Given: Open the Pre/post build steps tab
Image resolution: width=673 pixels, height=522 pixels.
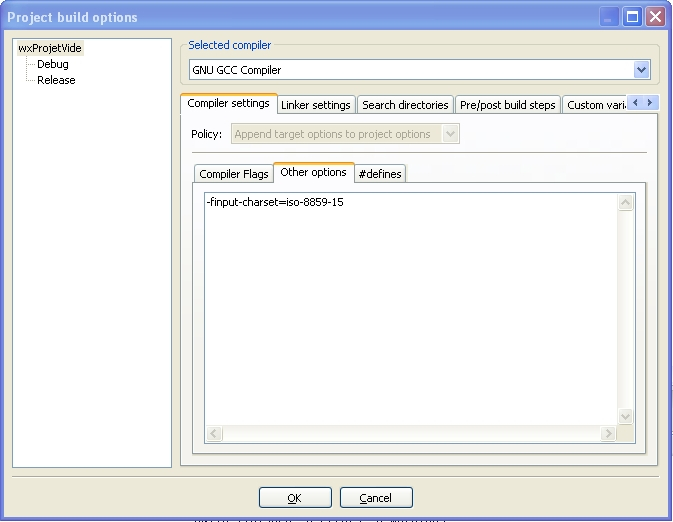Looking at the screenshot, I should tap(507, 105).
